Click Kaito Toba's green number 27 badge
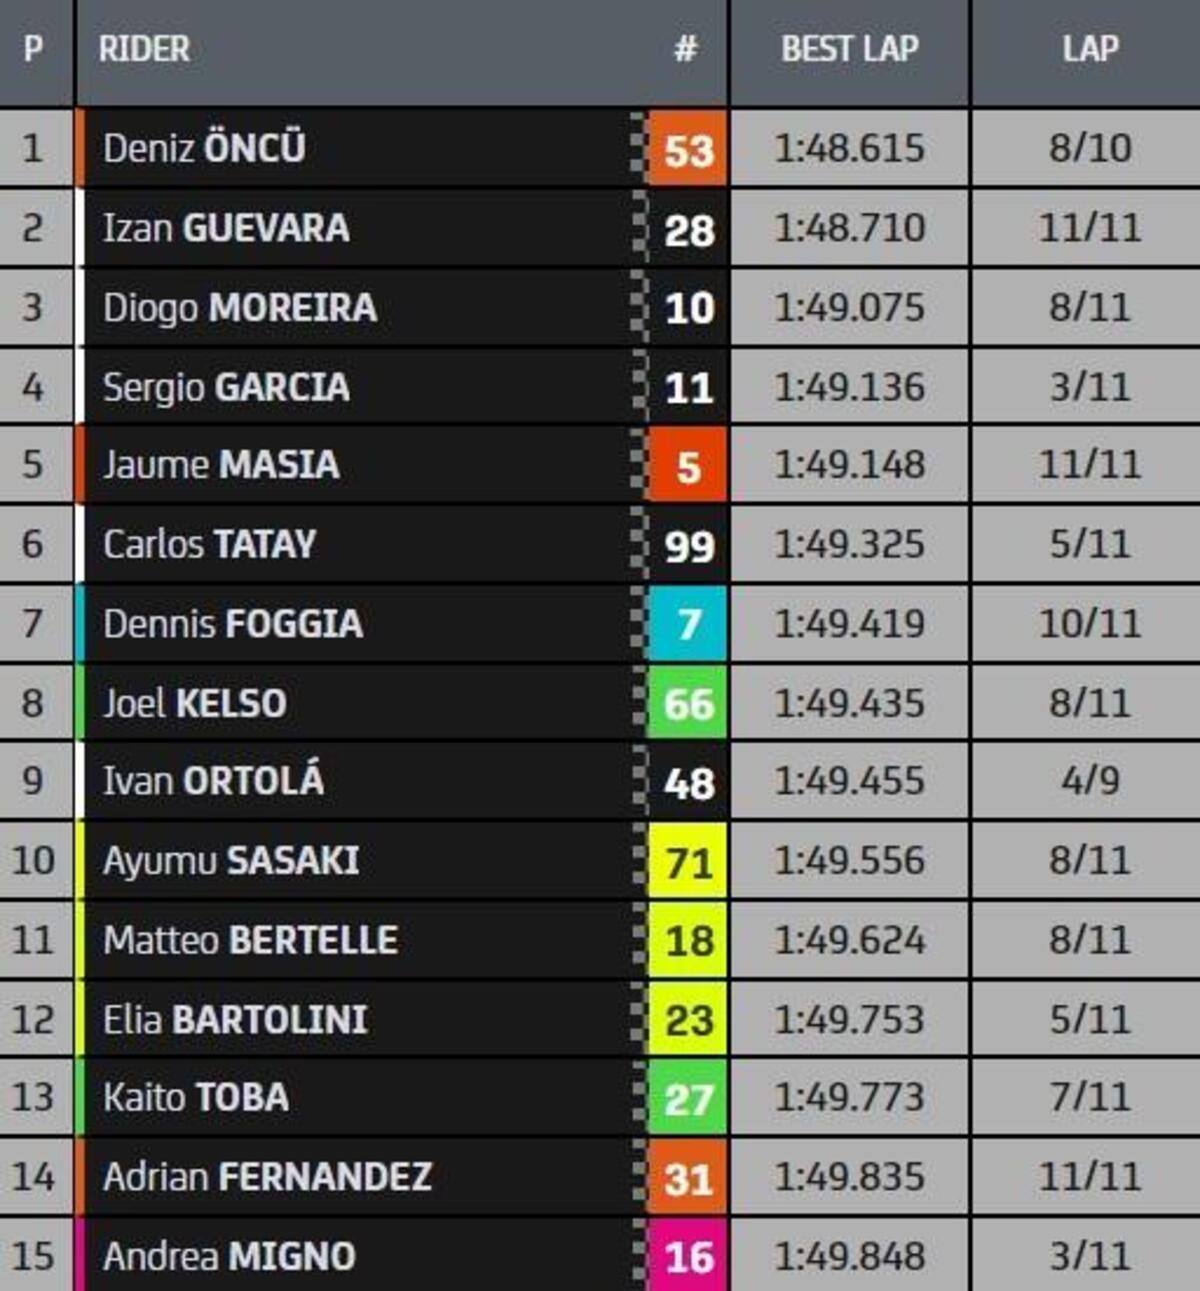Screen dimensions: 1200x1291 pyautogui.click(x=688, y=1099)
